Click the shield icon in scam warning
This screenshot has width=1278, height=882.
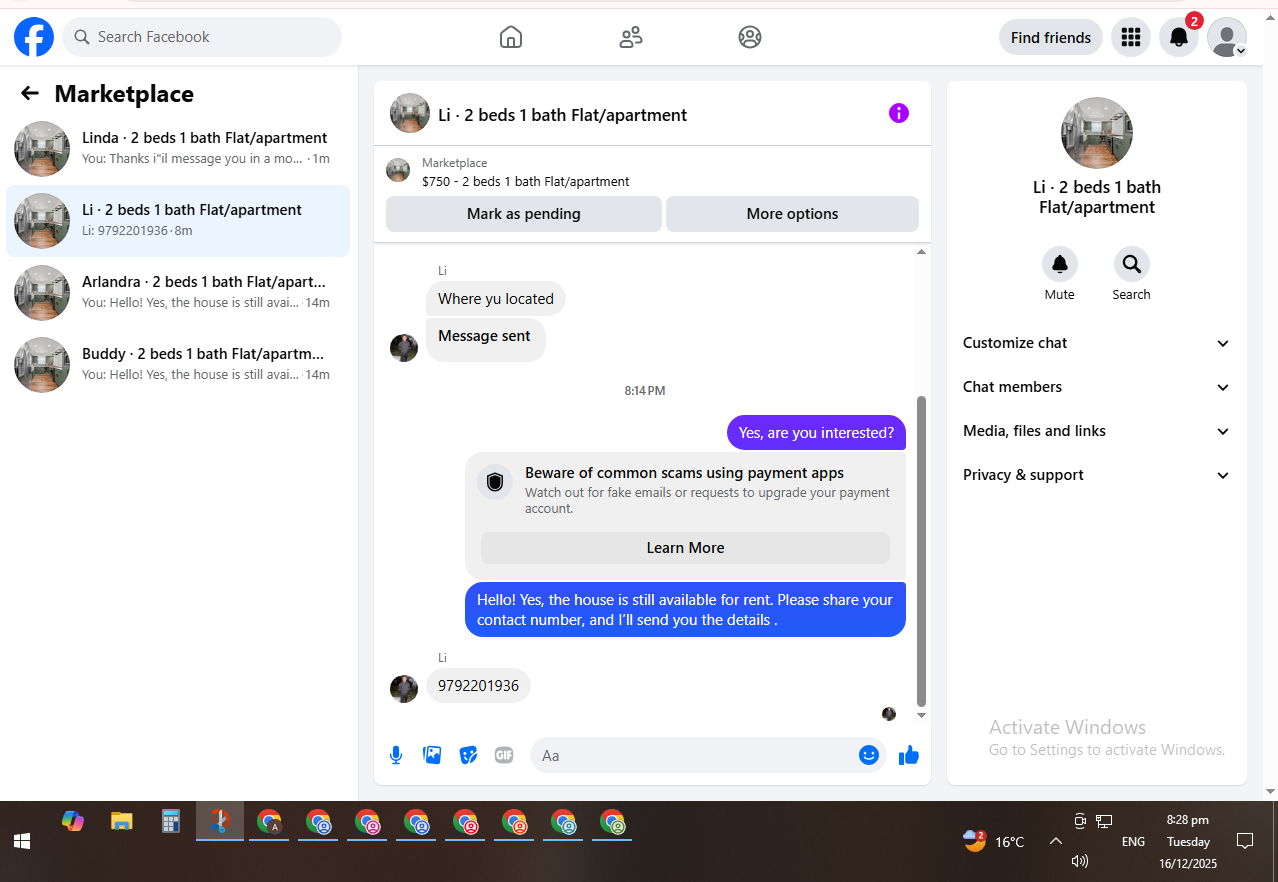(495, 482)
